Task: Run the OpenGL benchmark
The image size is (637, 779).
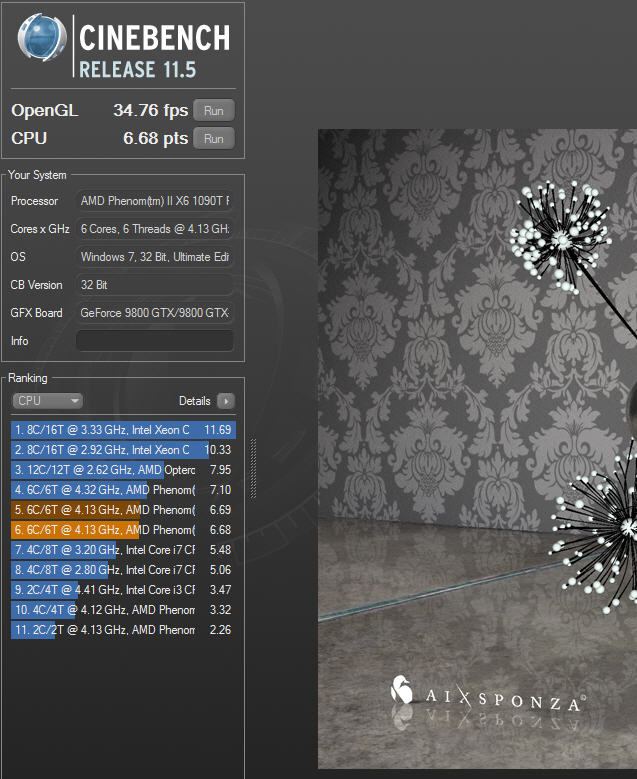Action: coord(213,110)
